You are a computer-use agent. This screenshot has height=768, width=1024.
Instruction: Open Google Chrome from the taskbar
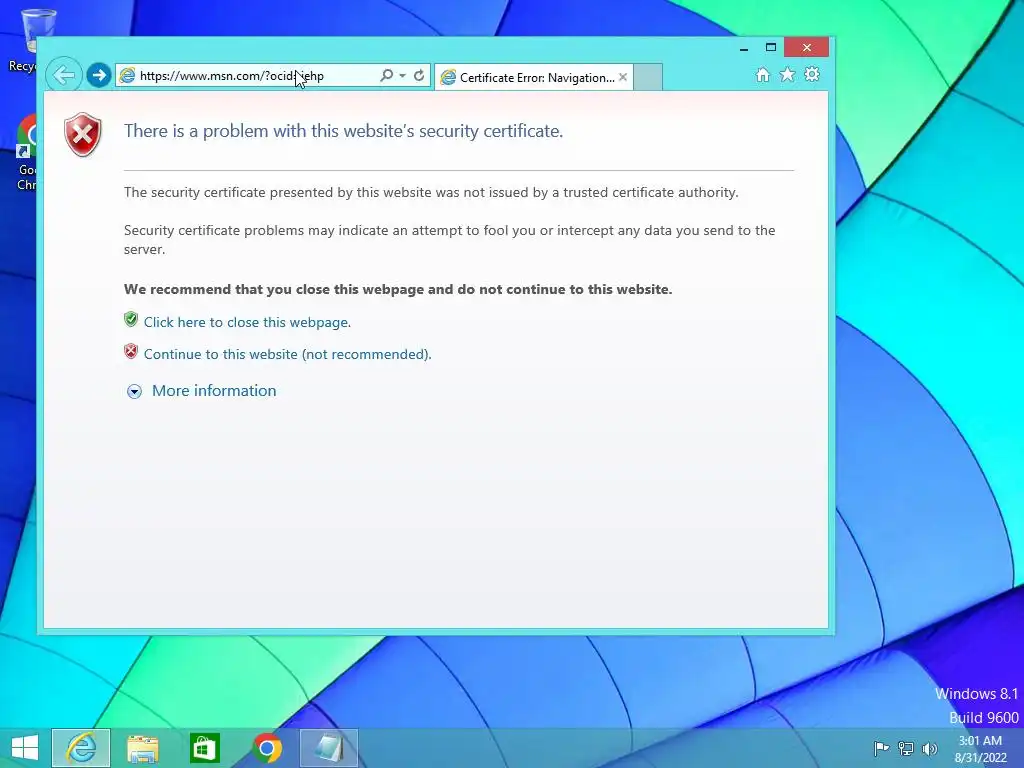tap(267, 748)
